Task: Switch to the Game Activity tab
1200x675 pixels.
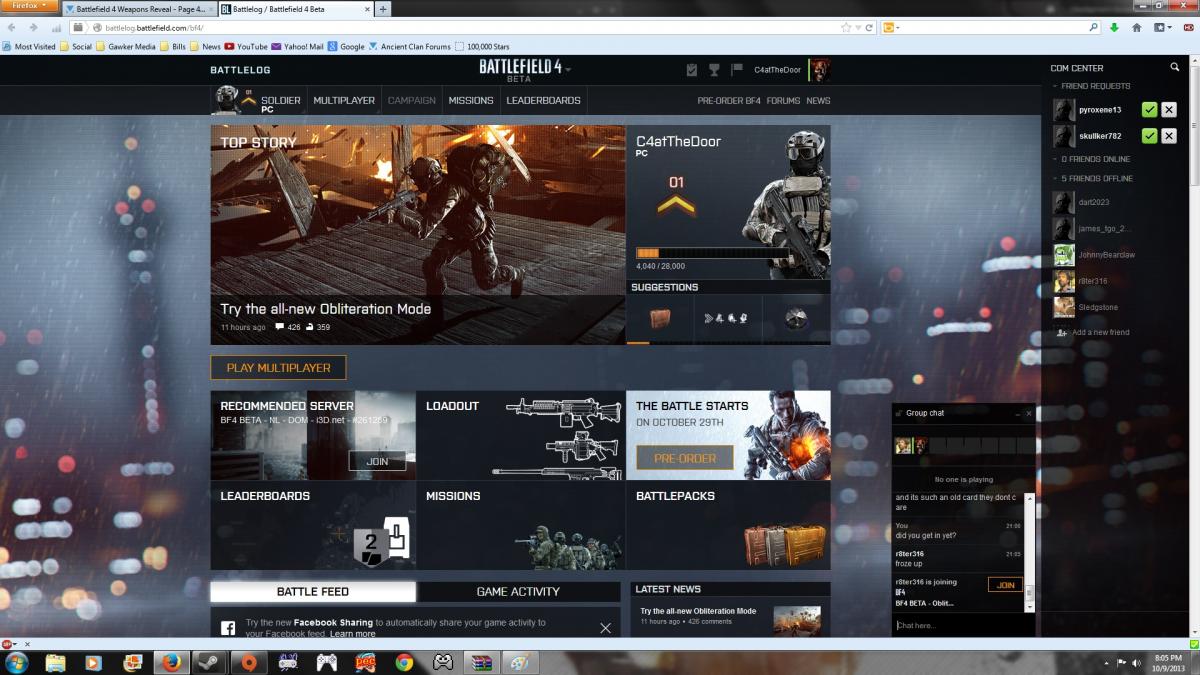Action: [518, 592]
